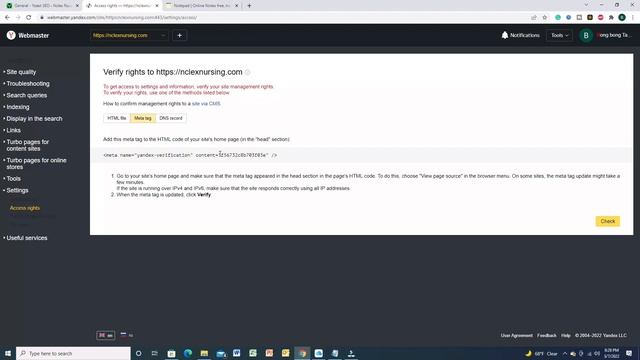Screen dimensions: 640x360
Task: Click the plus button to add a site
Action: coord(180,36)
